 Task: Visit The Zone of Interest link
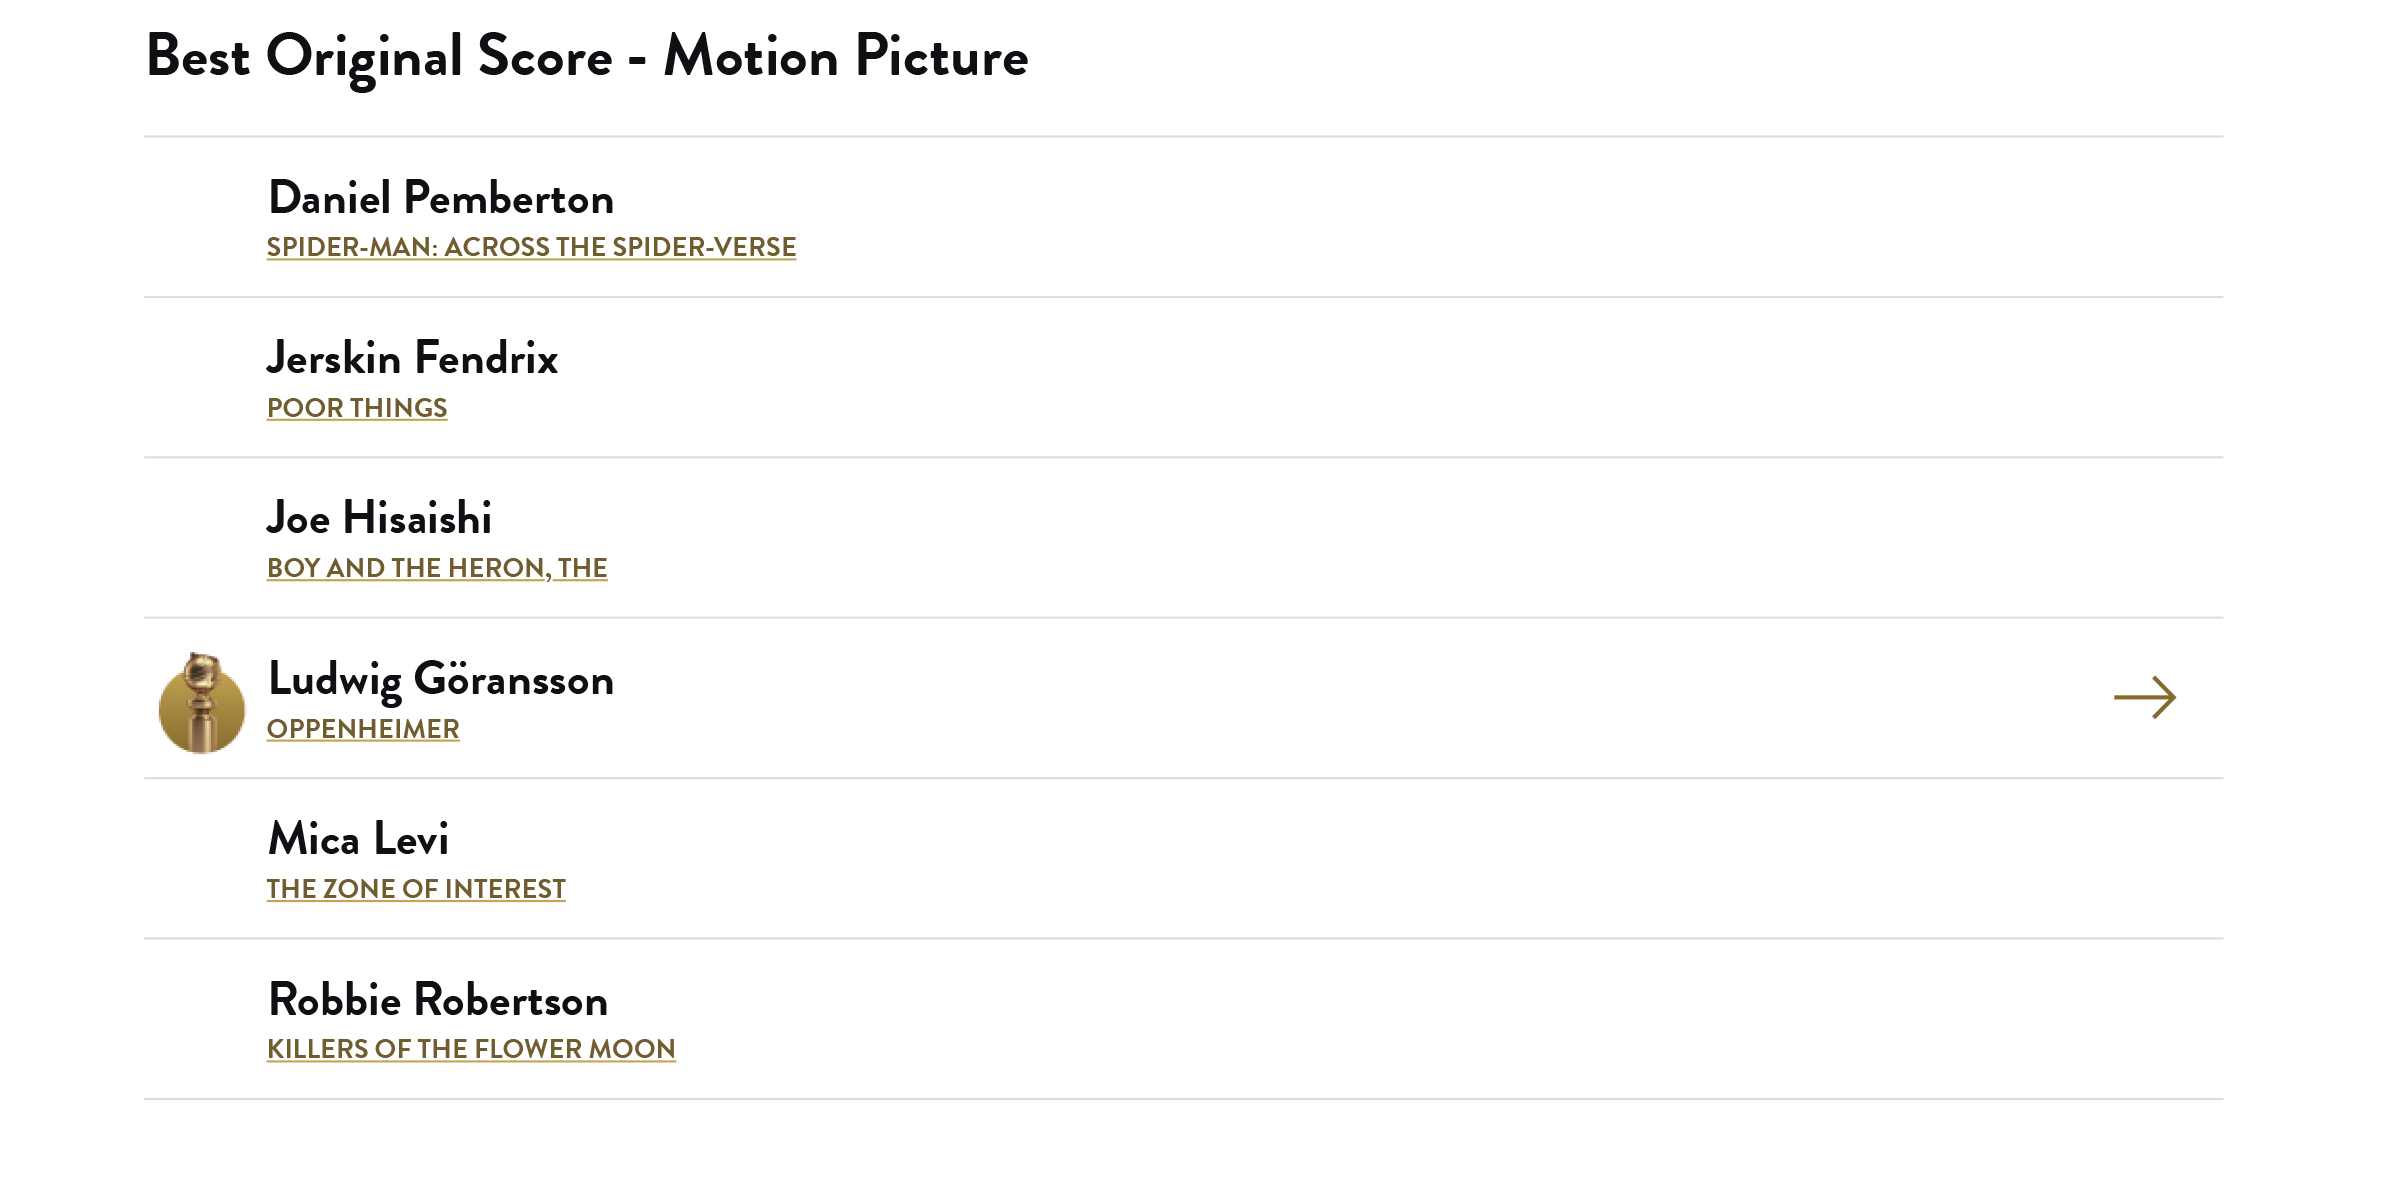point(416,889)
